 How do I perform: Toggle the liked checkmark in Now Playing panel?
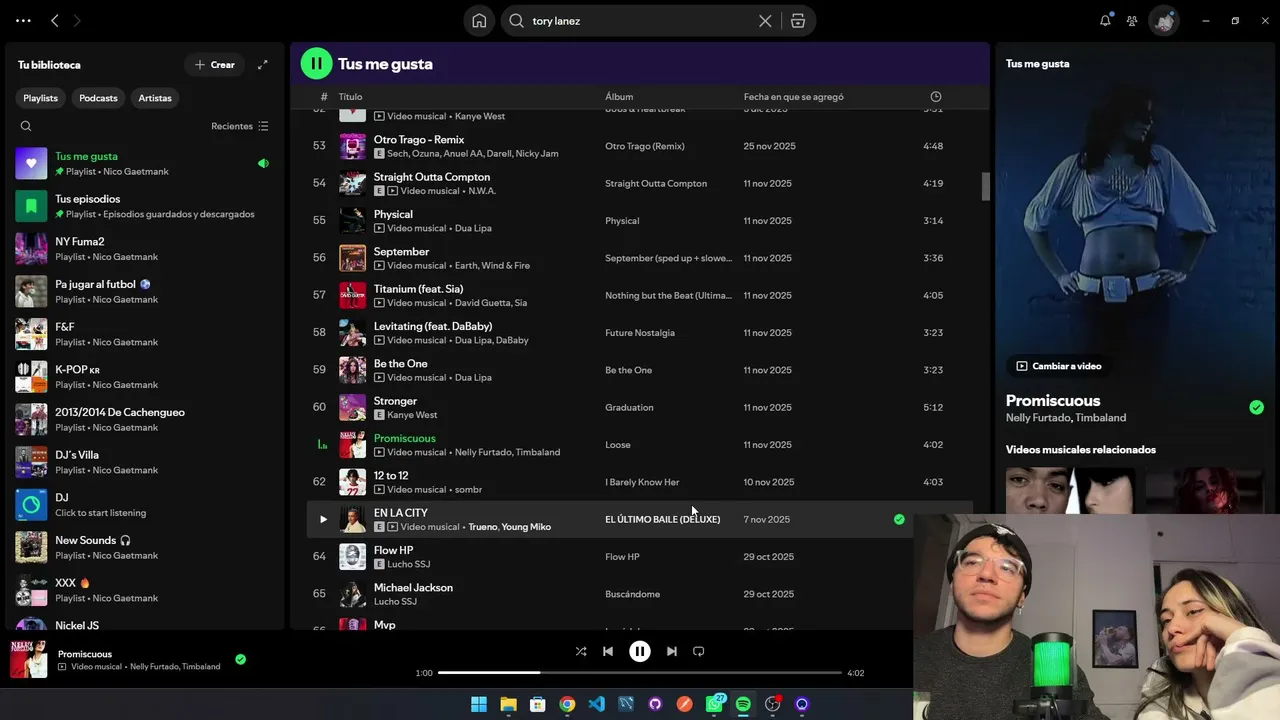1256,407
